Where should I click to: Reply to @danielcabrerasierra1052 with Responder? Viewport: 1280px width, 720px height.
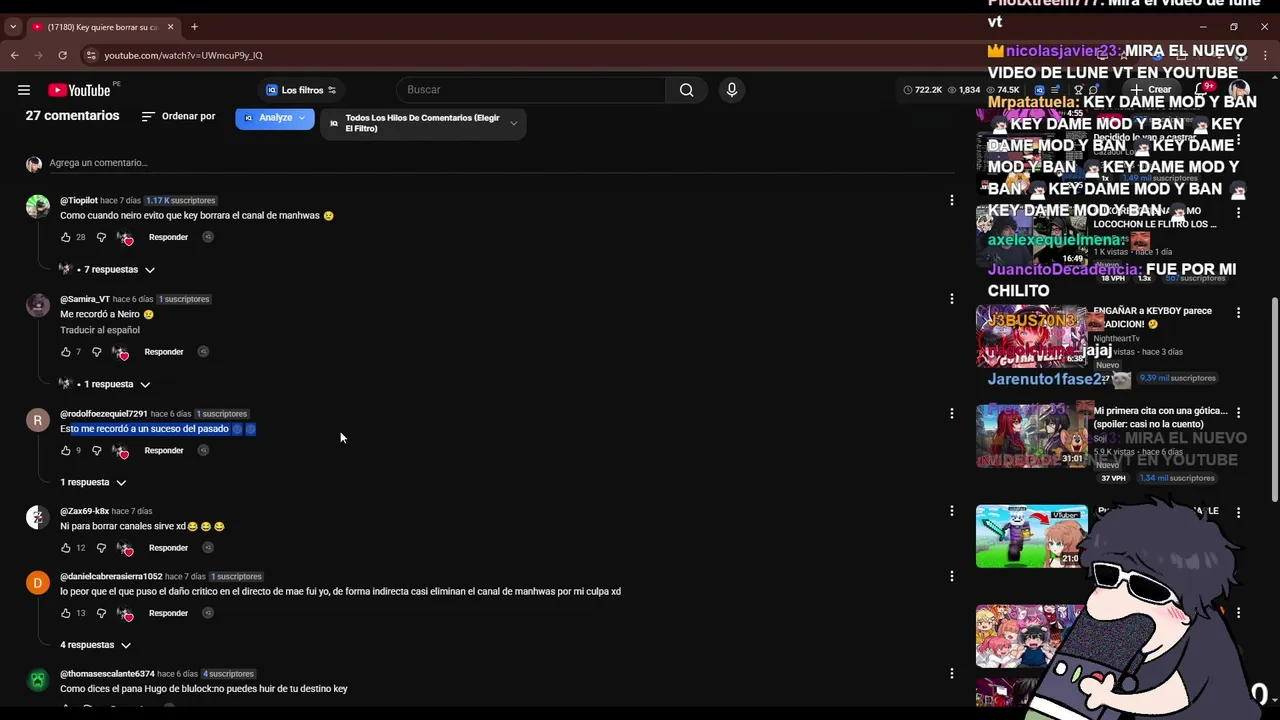(x=168, y=613)
